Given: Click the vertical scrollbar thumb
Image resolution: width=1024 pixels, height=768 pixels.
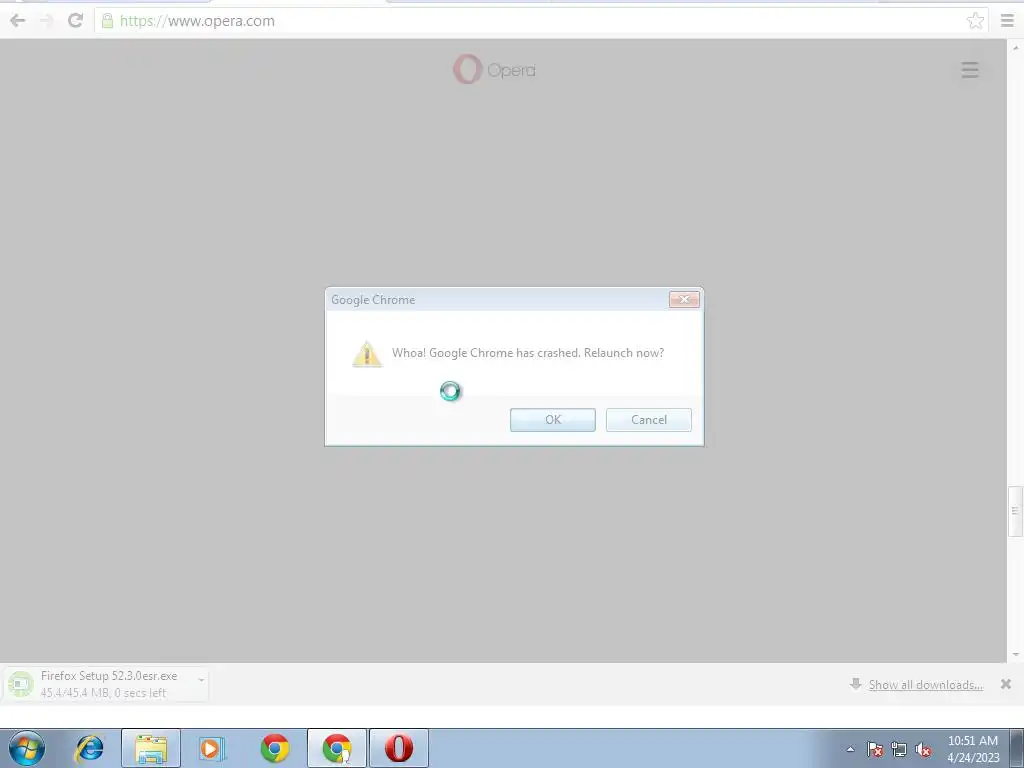Looking at the screenshot, I should pyautogui.click(x=1016, y=511).
